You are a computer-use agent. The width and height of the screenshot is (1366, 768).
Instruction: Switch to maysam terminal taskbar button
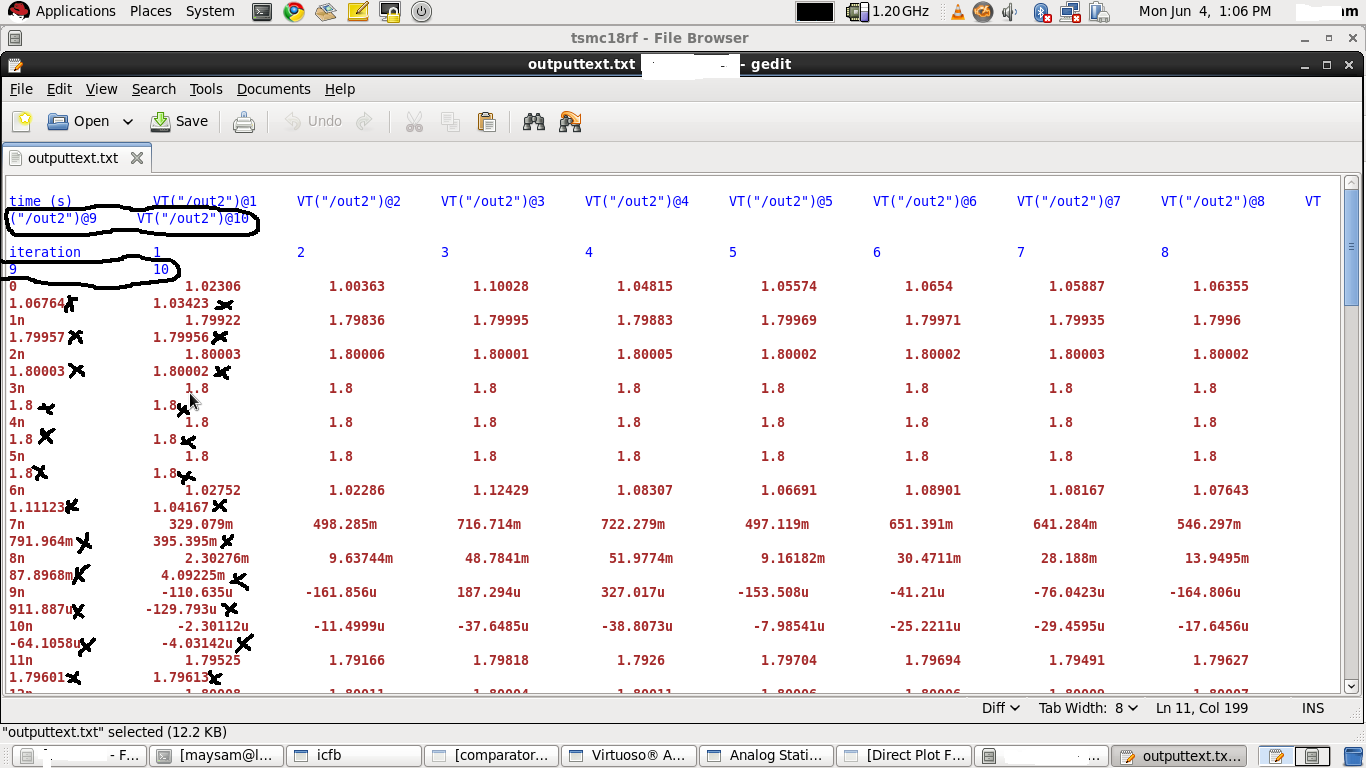coord(215,755)
